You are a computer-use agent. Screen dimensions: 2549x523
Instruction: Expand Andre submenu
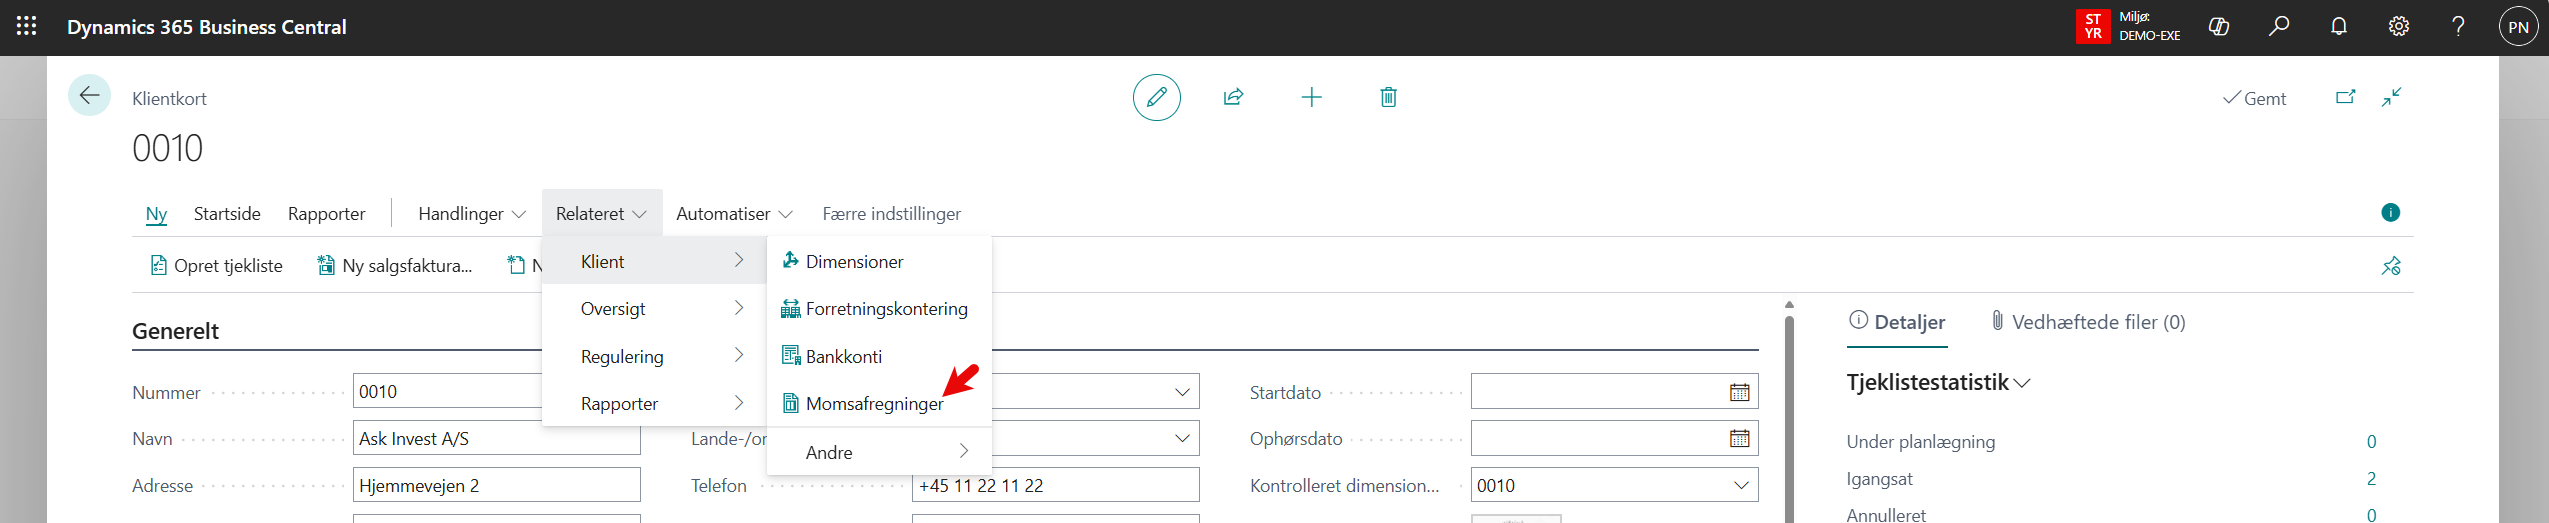[x=879, y=452]
